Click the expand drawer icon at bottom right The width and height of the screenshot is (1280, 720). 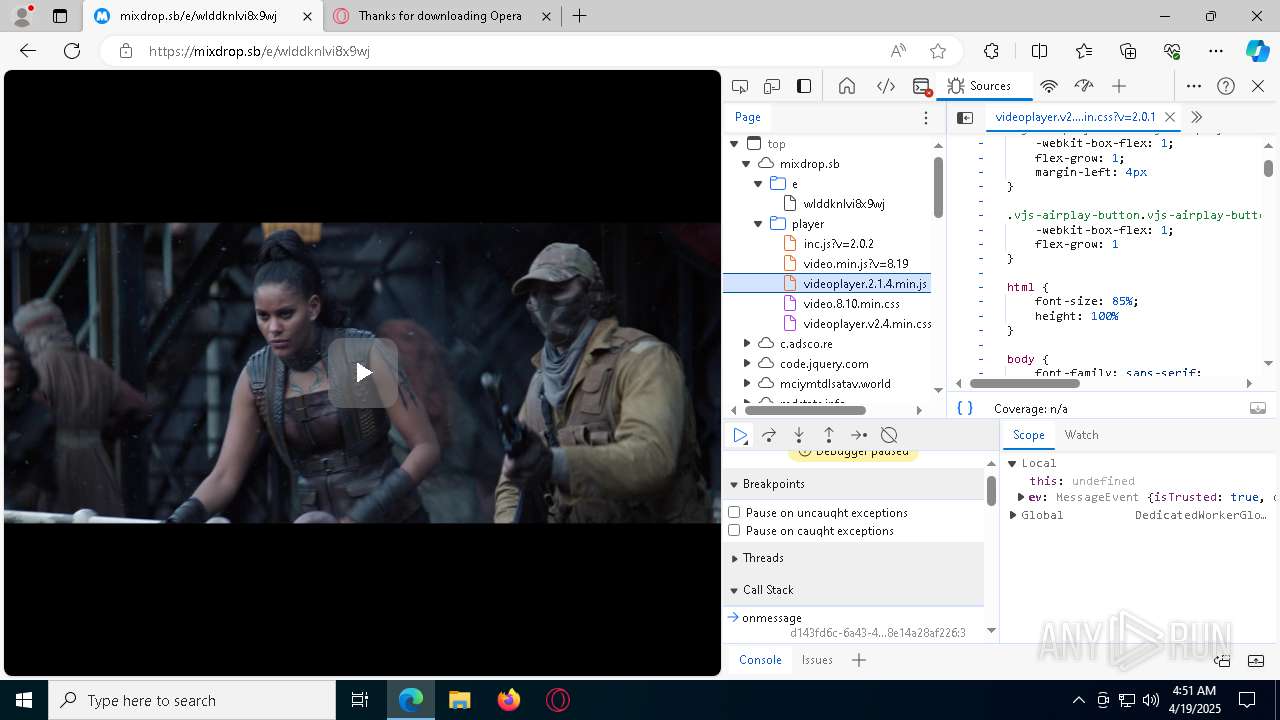click(1256, 660)
